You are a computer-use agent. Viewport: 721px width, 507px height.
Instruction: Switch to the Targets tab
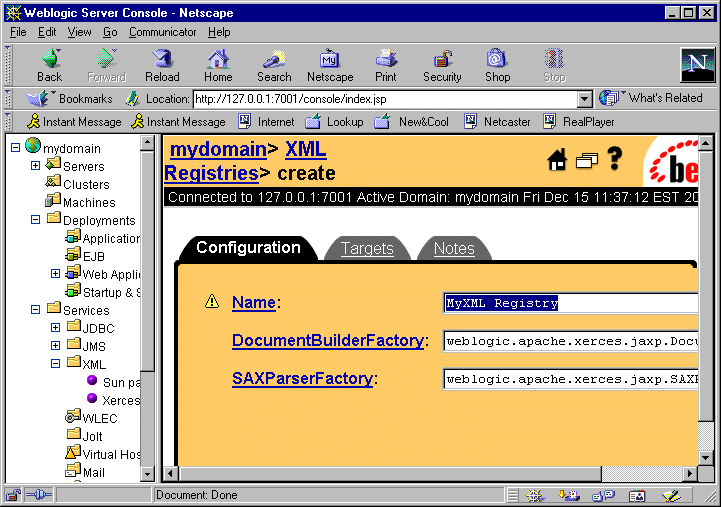tap(367, 248)
